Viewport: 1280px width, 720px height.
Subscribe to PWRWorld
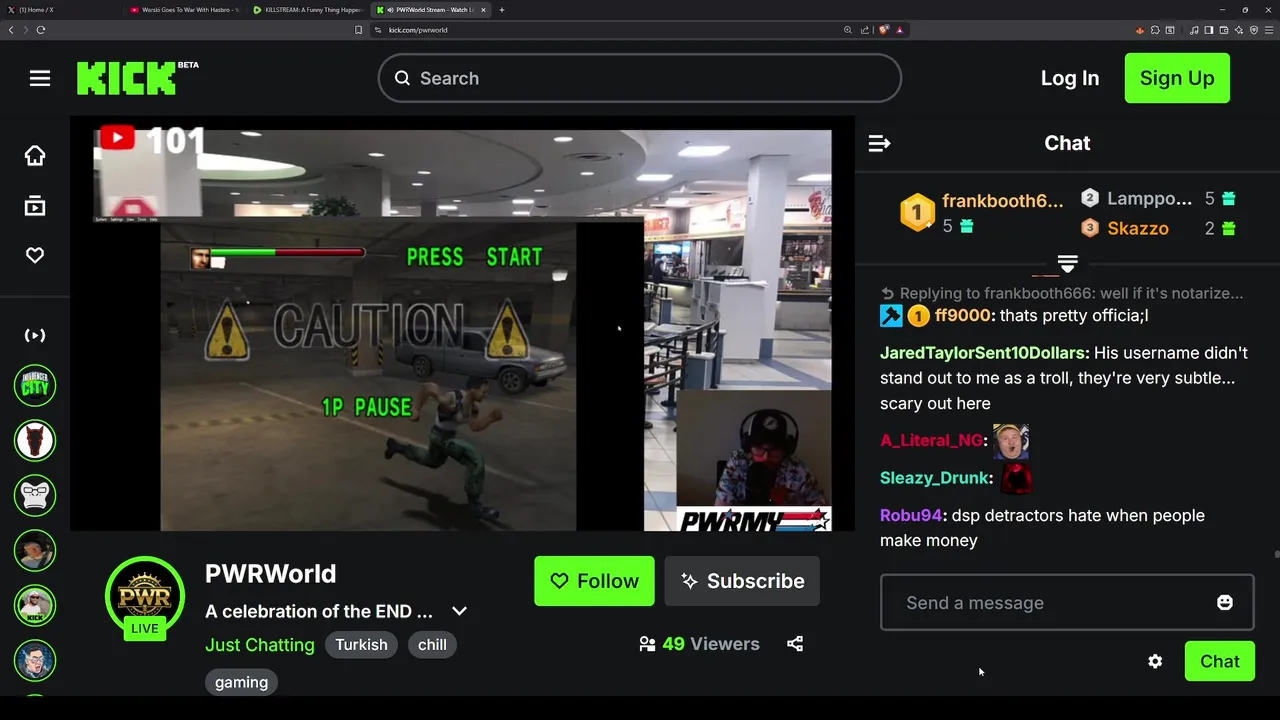[x=742, y=581]
